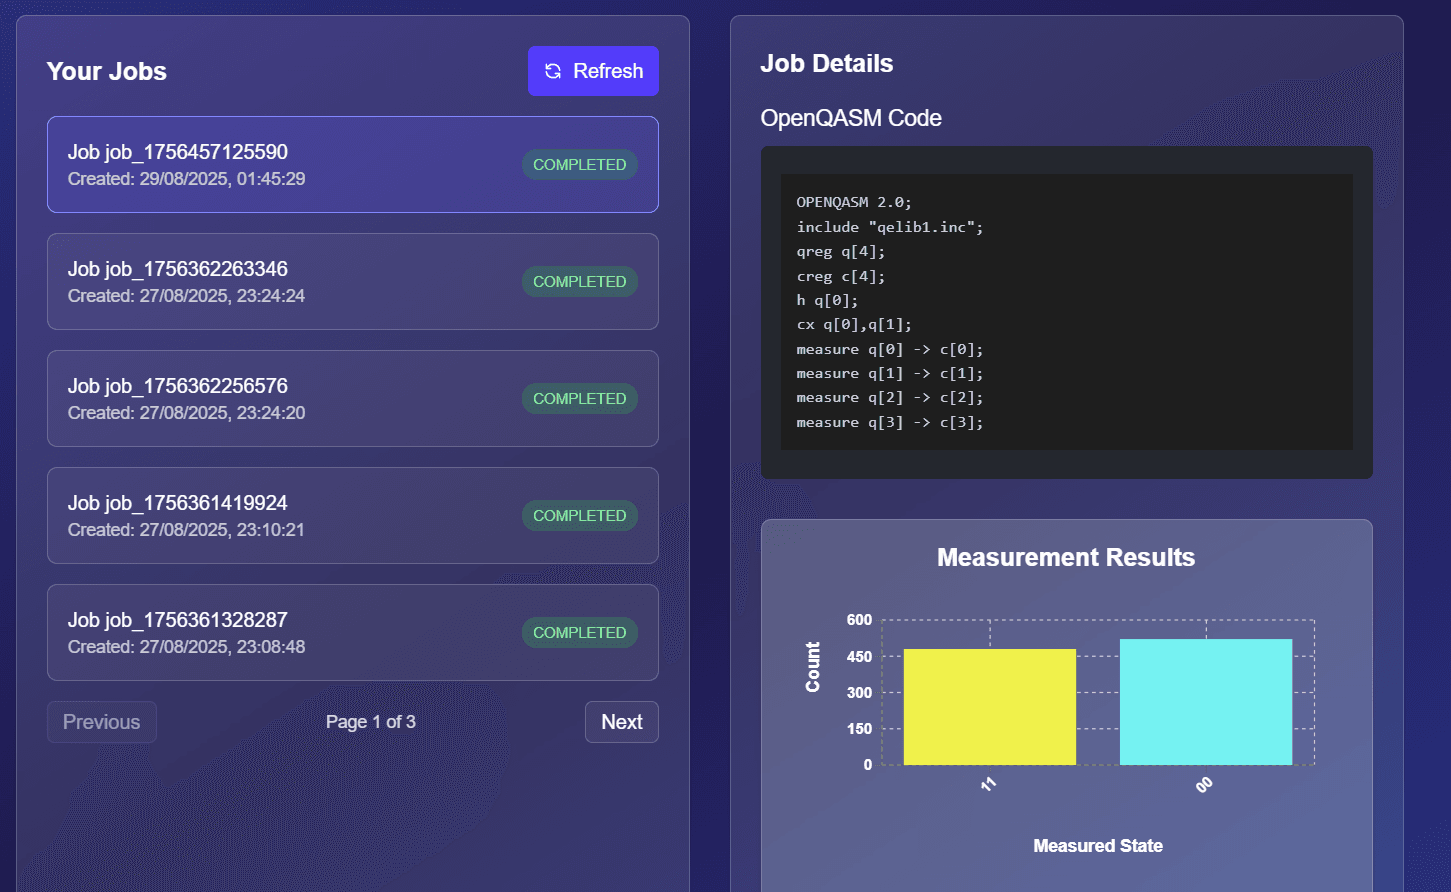
Task: Click COMPLETED badge on job_1756361419924
Action: click(580, 516)
